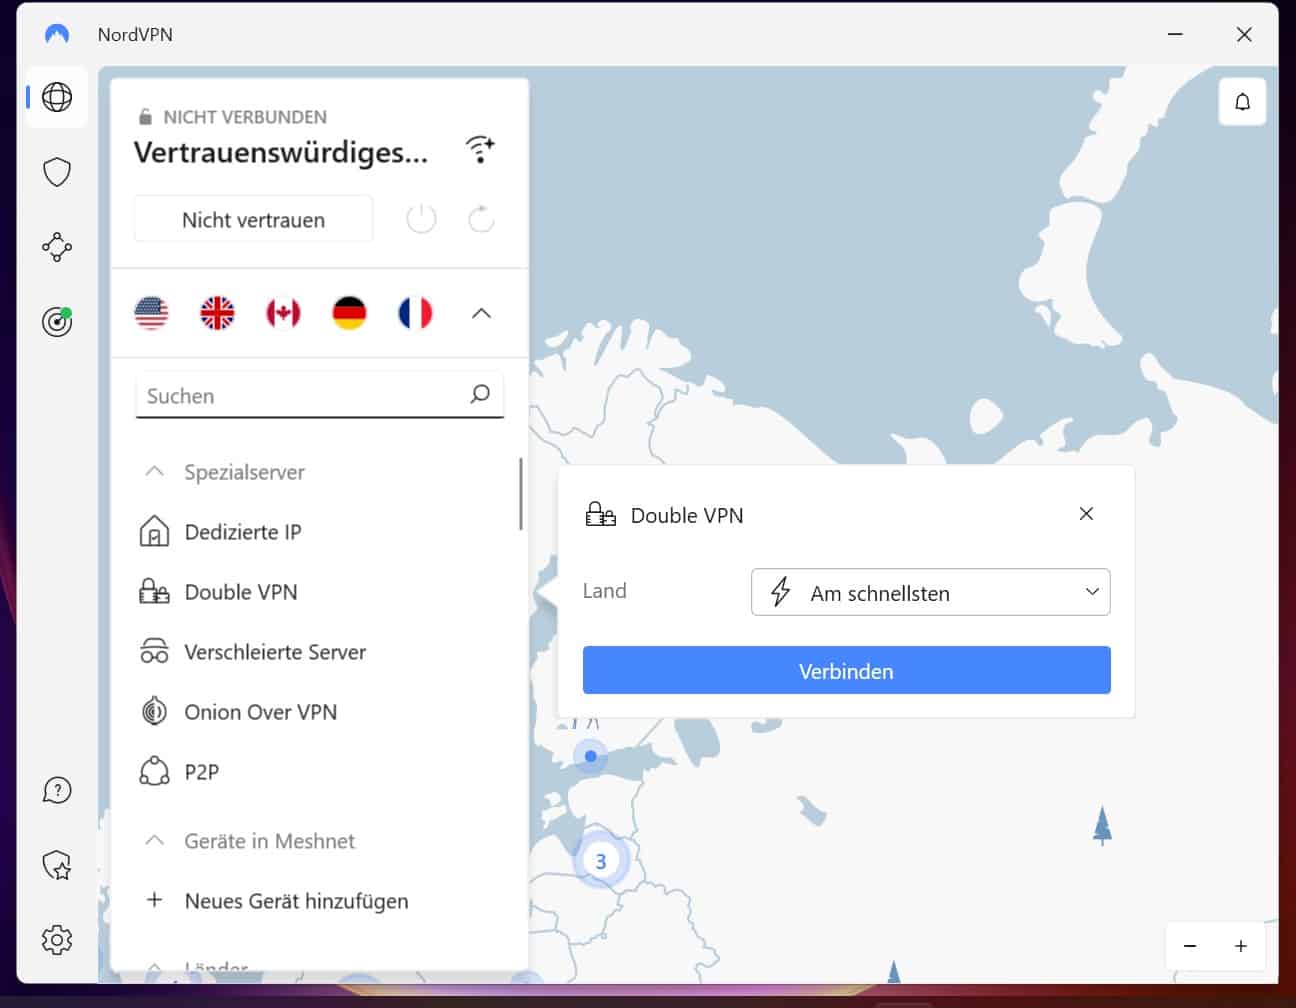Click the P2P icon
1296x1008 pixels.
point(154,772)
